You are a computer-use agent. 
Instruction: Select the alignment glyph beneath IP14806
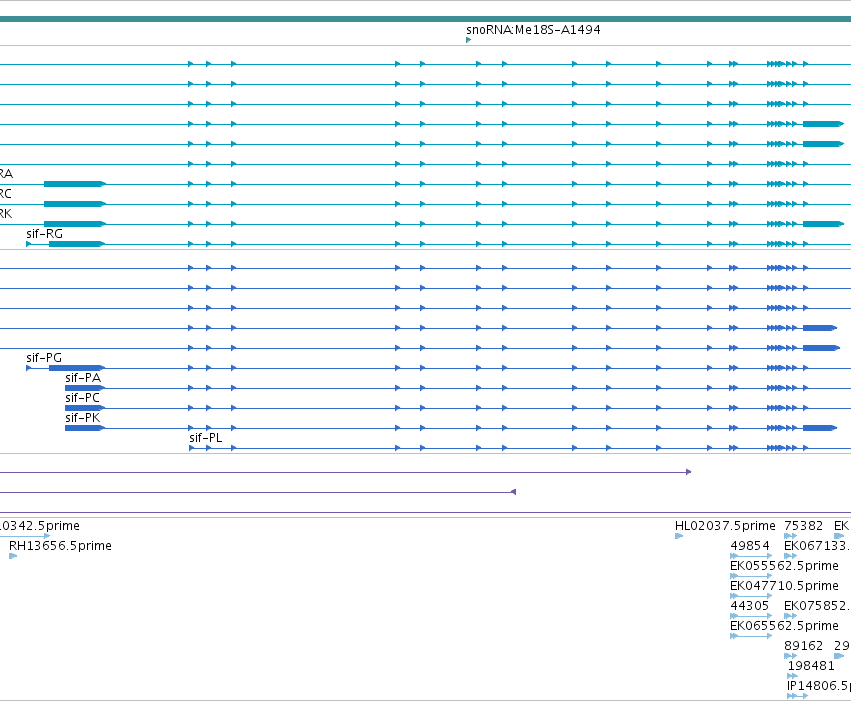(x=798, y=696)
